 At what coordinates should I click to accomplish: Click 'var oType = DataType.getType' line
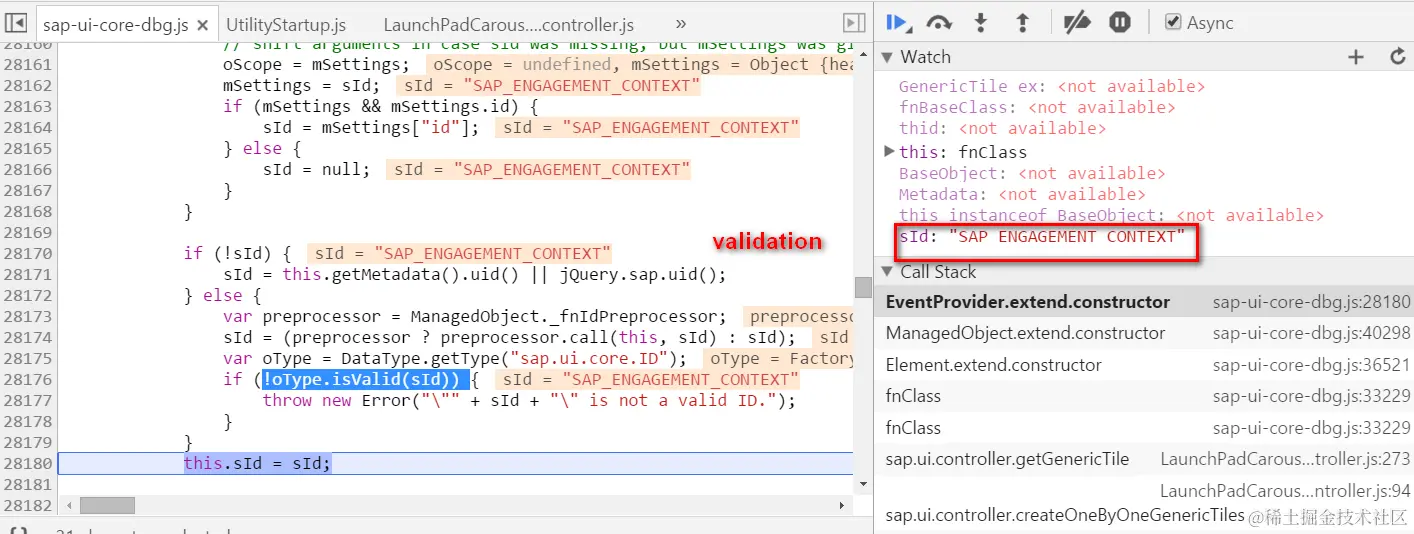[455, 358]
